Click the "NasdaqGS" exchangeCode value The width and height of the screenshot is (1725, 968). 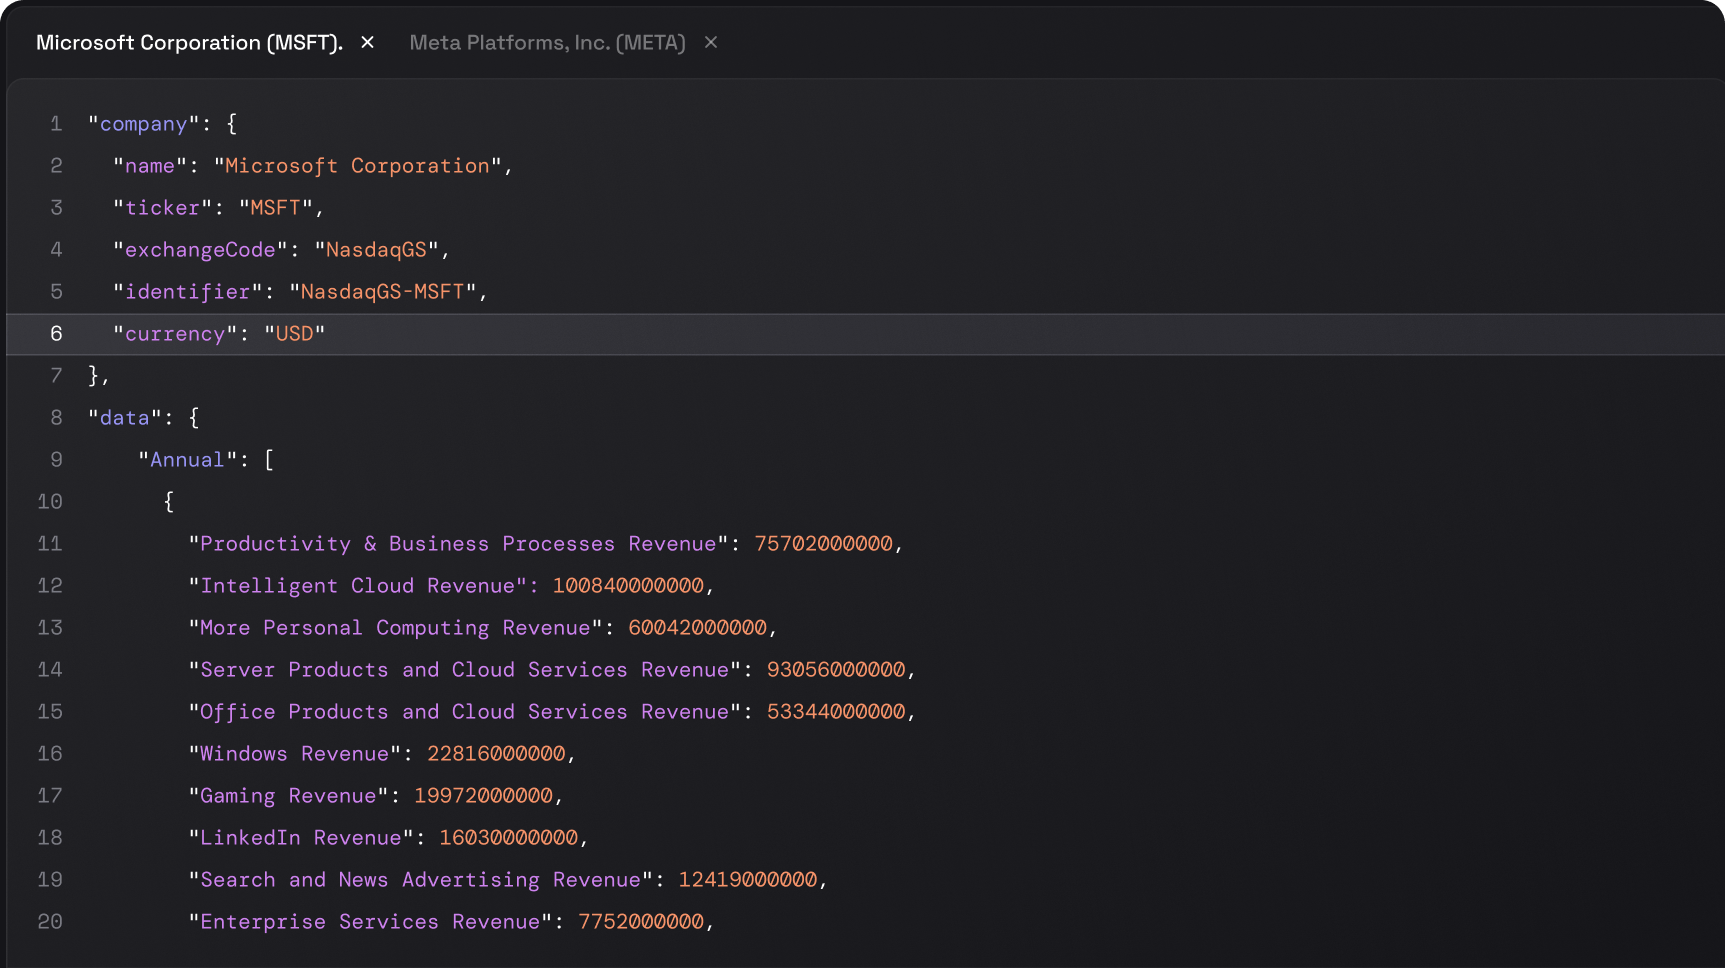click(376, 250)
